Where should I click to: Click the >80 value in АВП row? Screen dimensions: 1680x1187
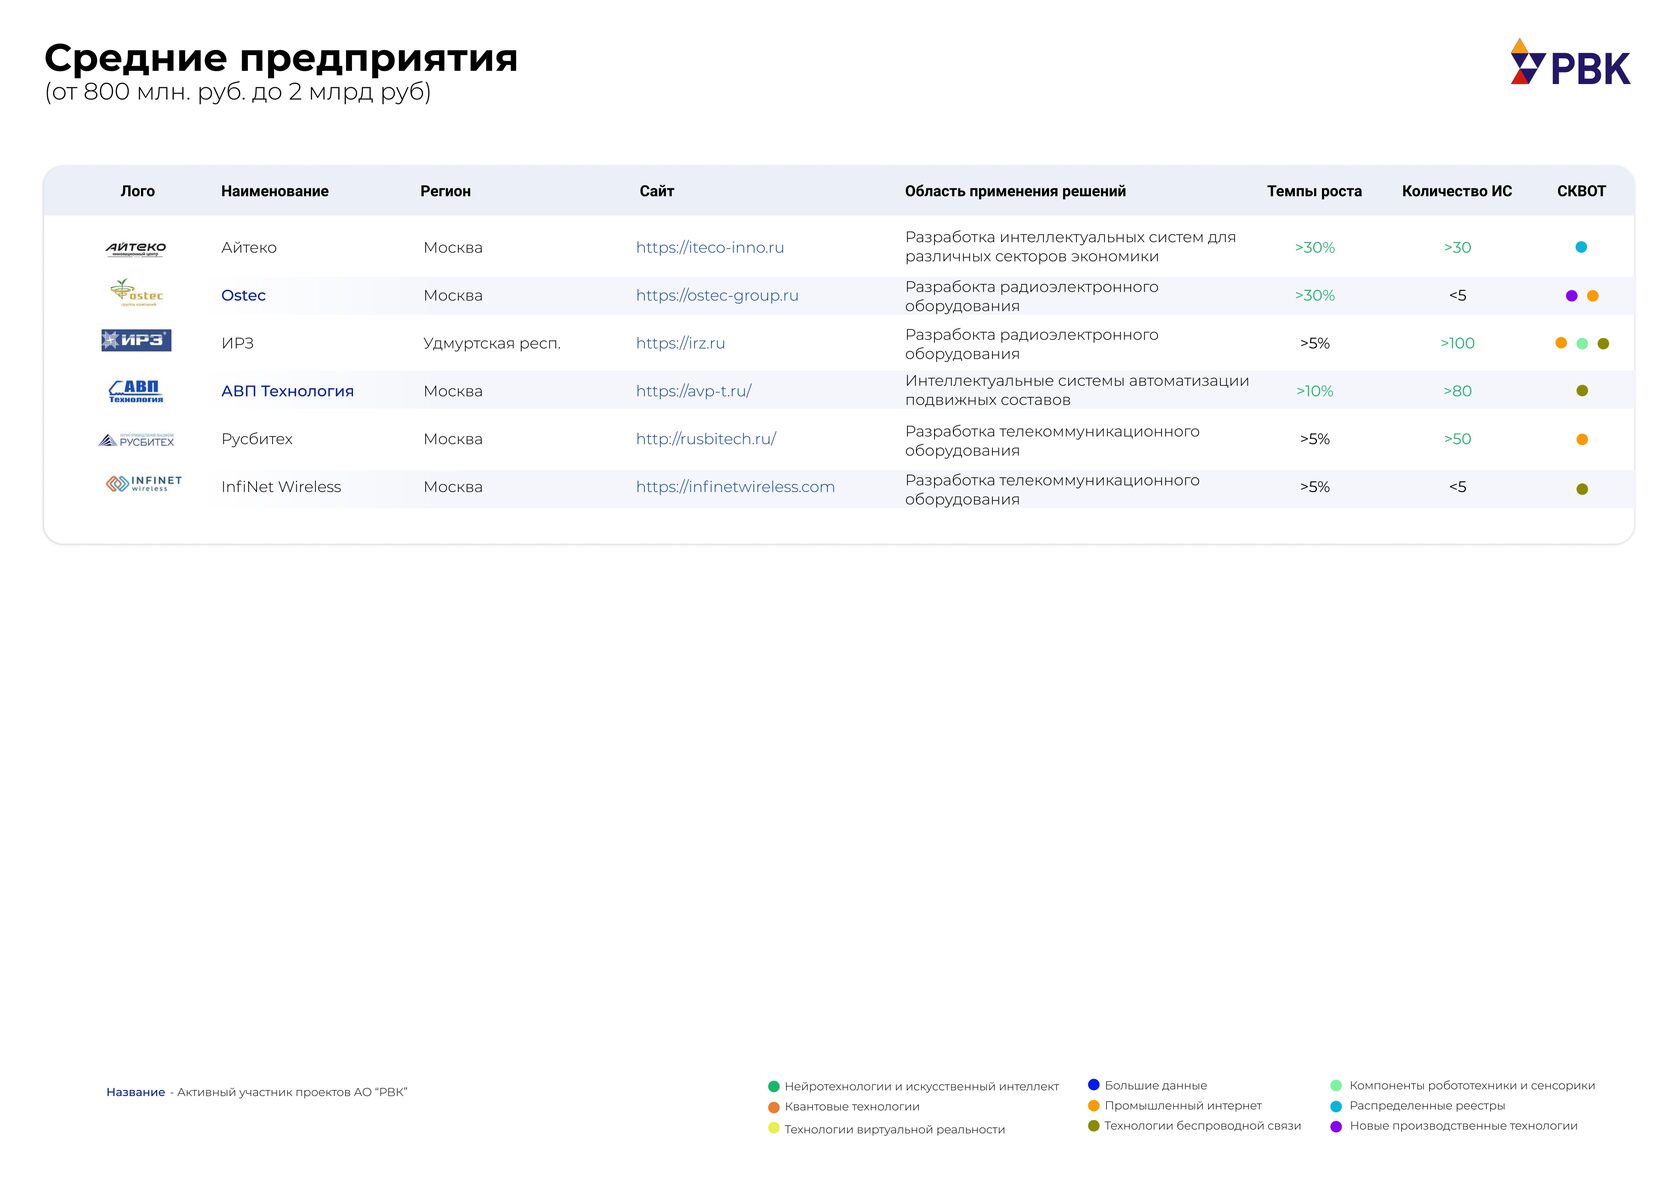[1457, 391]
